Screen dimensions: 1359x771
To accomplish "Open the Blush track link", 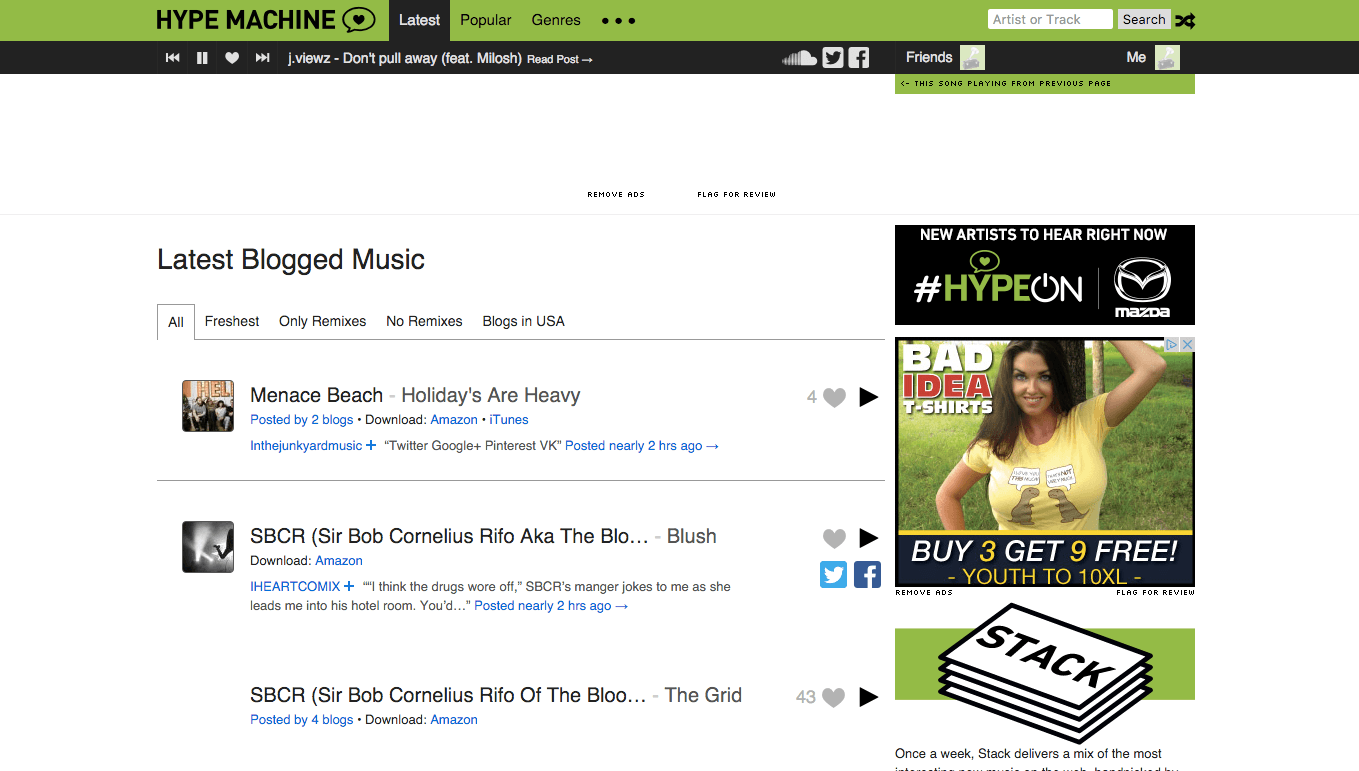I will (x=692, y=536).
